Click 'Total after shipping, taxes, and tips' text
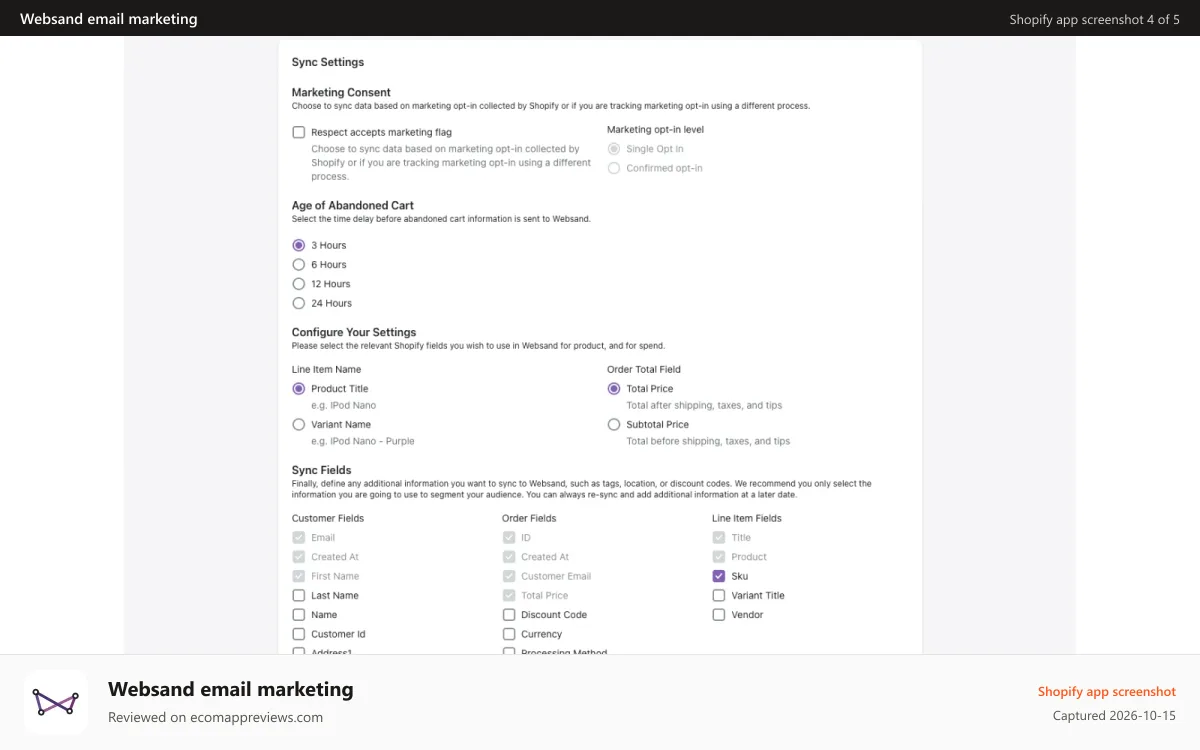Screen dimensions: 1200x750 click(705, 406)
